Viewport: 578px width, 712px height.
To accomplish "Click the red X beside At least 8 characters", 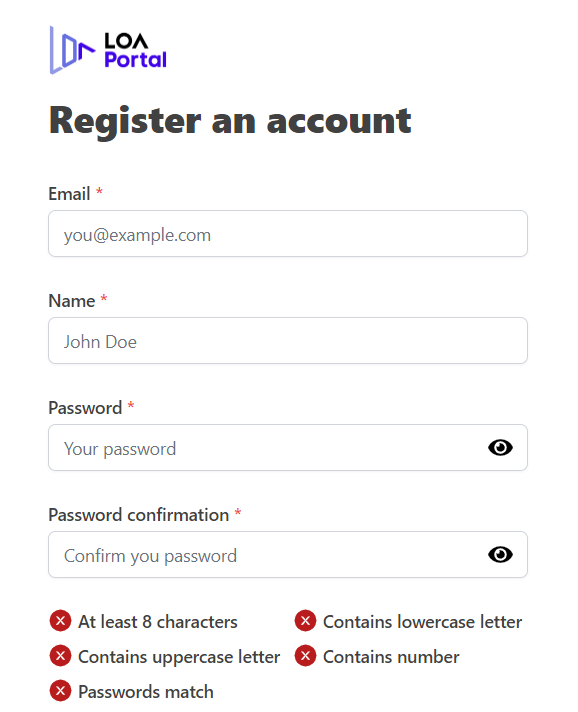I will [60, 621].
